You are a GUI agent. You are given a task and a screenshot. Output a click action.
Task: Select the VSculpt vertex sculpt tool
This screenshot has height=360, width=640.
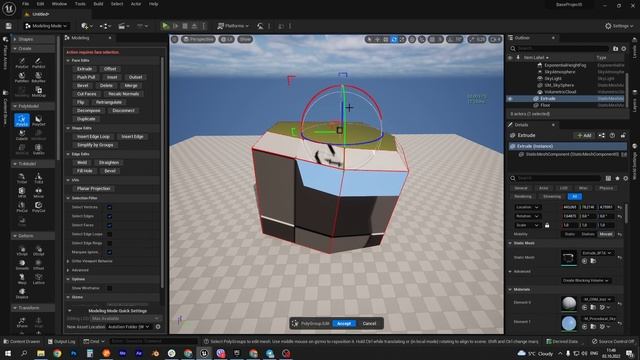[22, 250]
